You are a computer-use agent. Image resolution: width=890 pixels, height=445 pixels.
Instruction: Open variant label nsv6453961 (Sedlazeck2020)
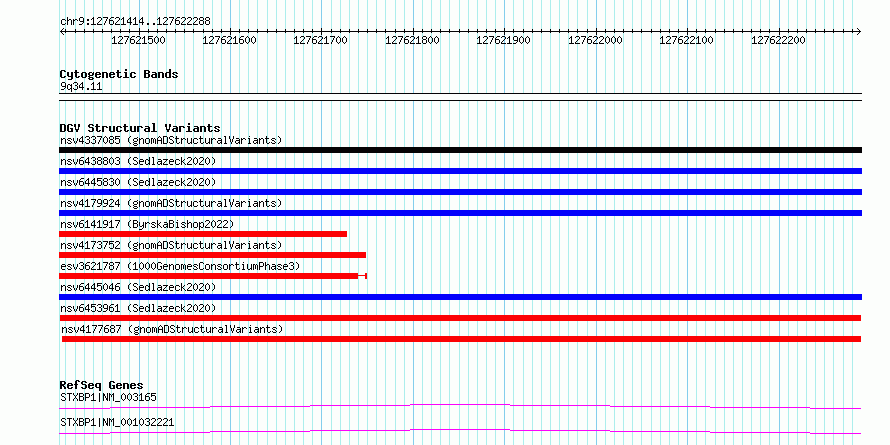[x=138, y=308]
